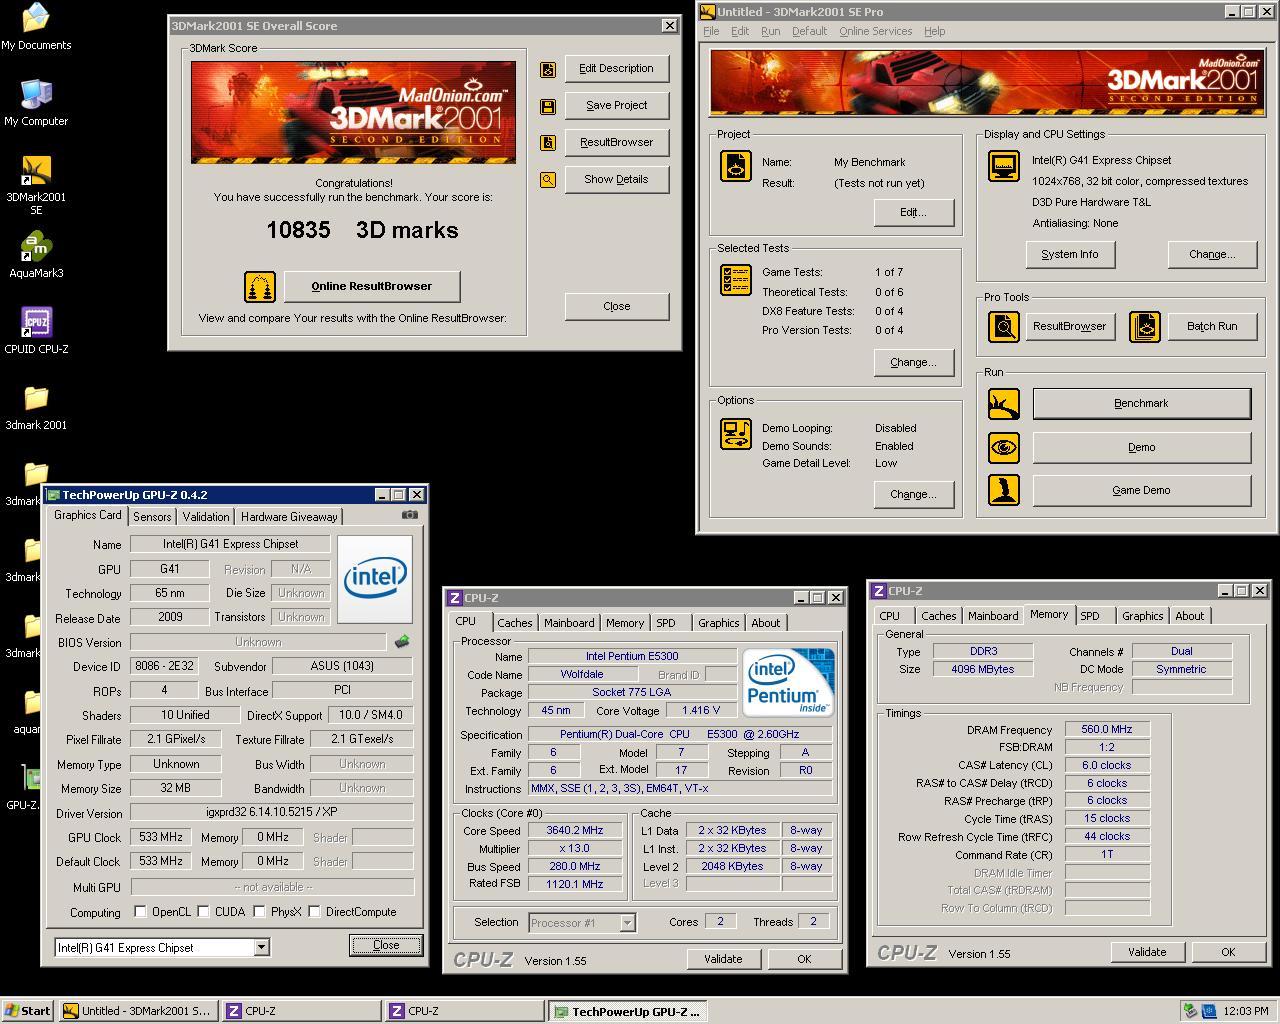Click the GPU-Z screenshot camera icon
Viewport: 1280px width, 1024px height.
point(410,515)
